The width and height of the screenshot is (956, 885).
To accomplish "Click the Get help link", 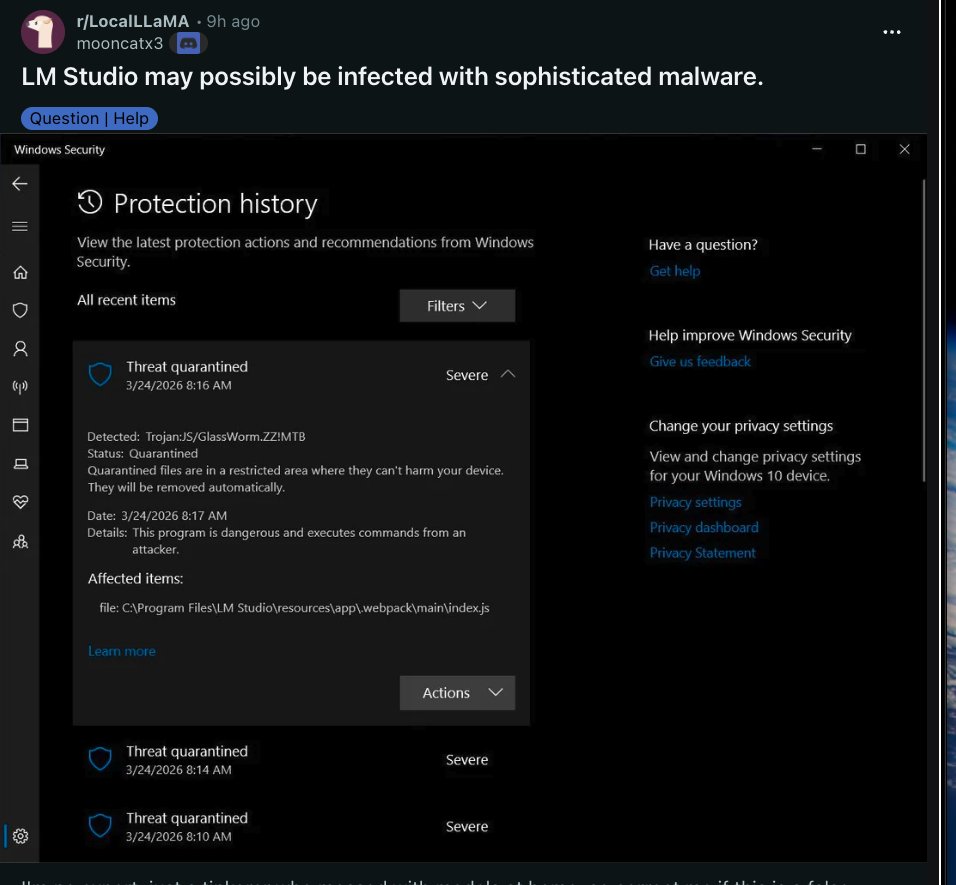I will coord(674,271).
